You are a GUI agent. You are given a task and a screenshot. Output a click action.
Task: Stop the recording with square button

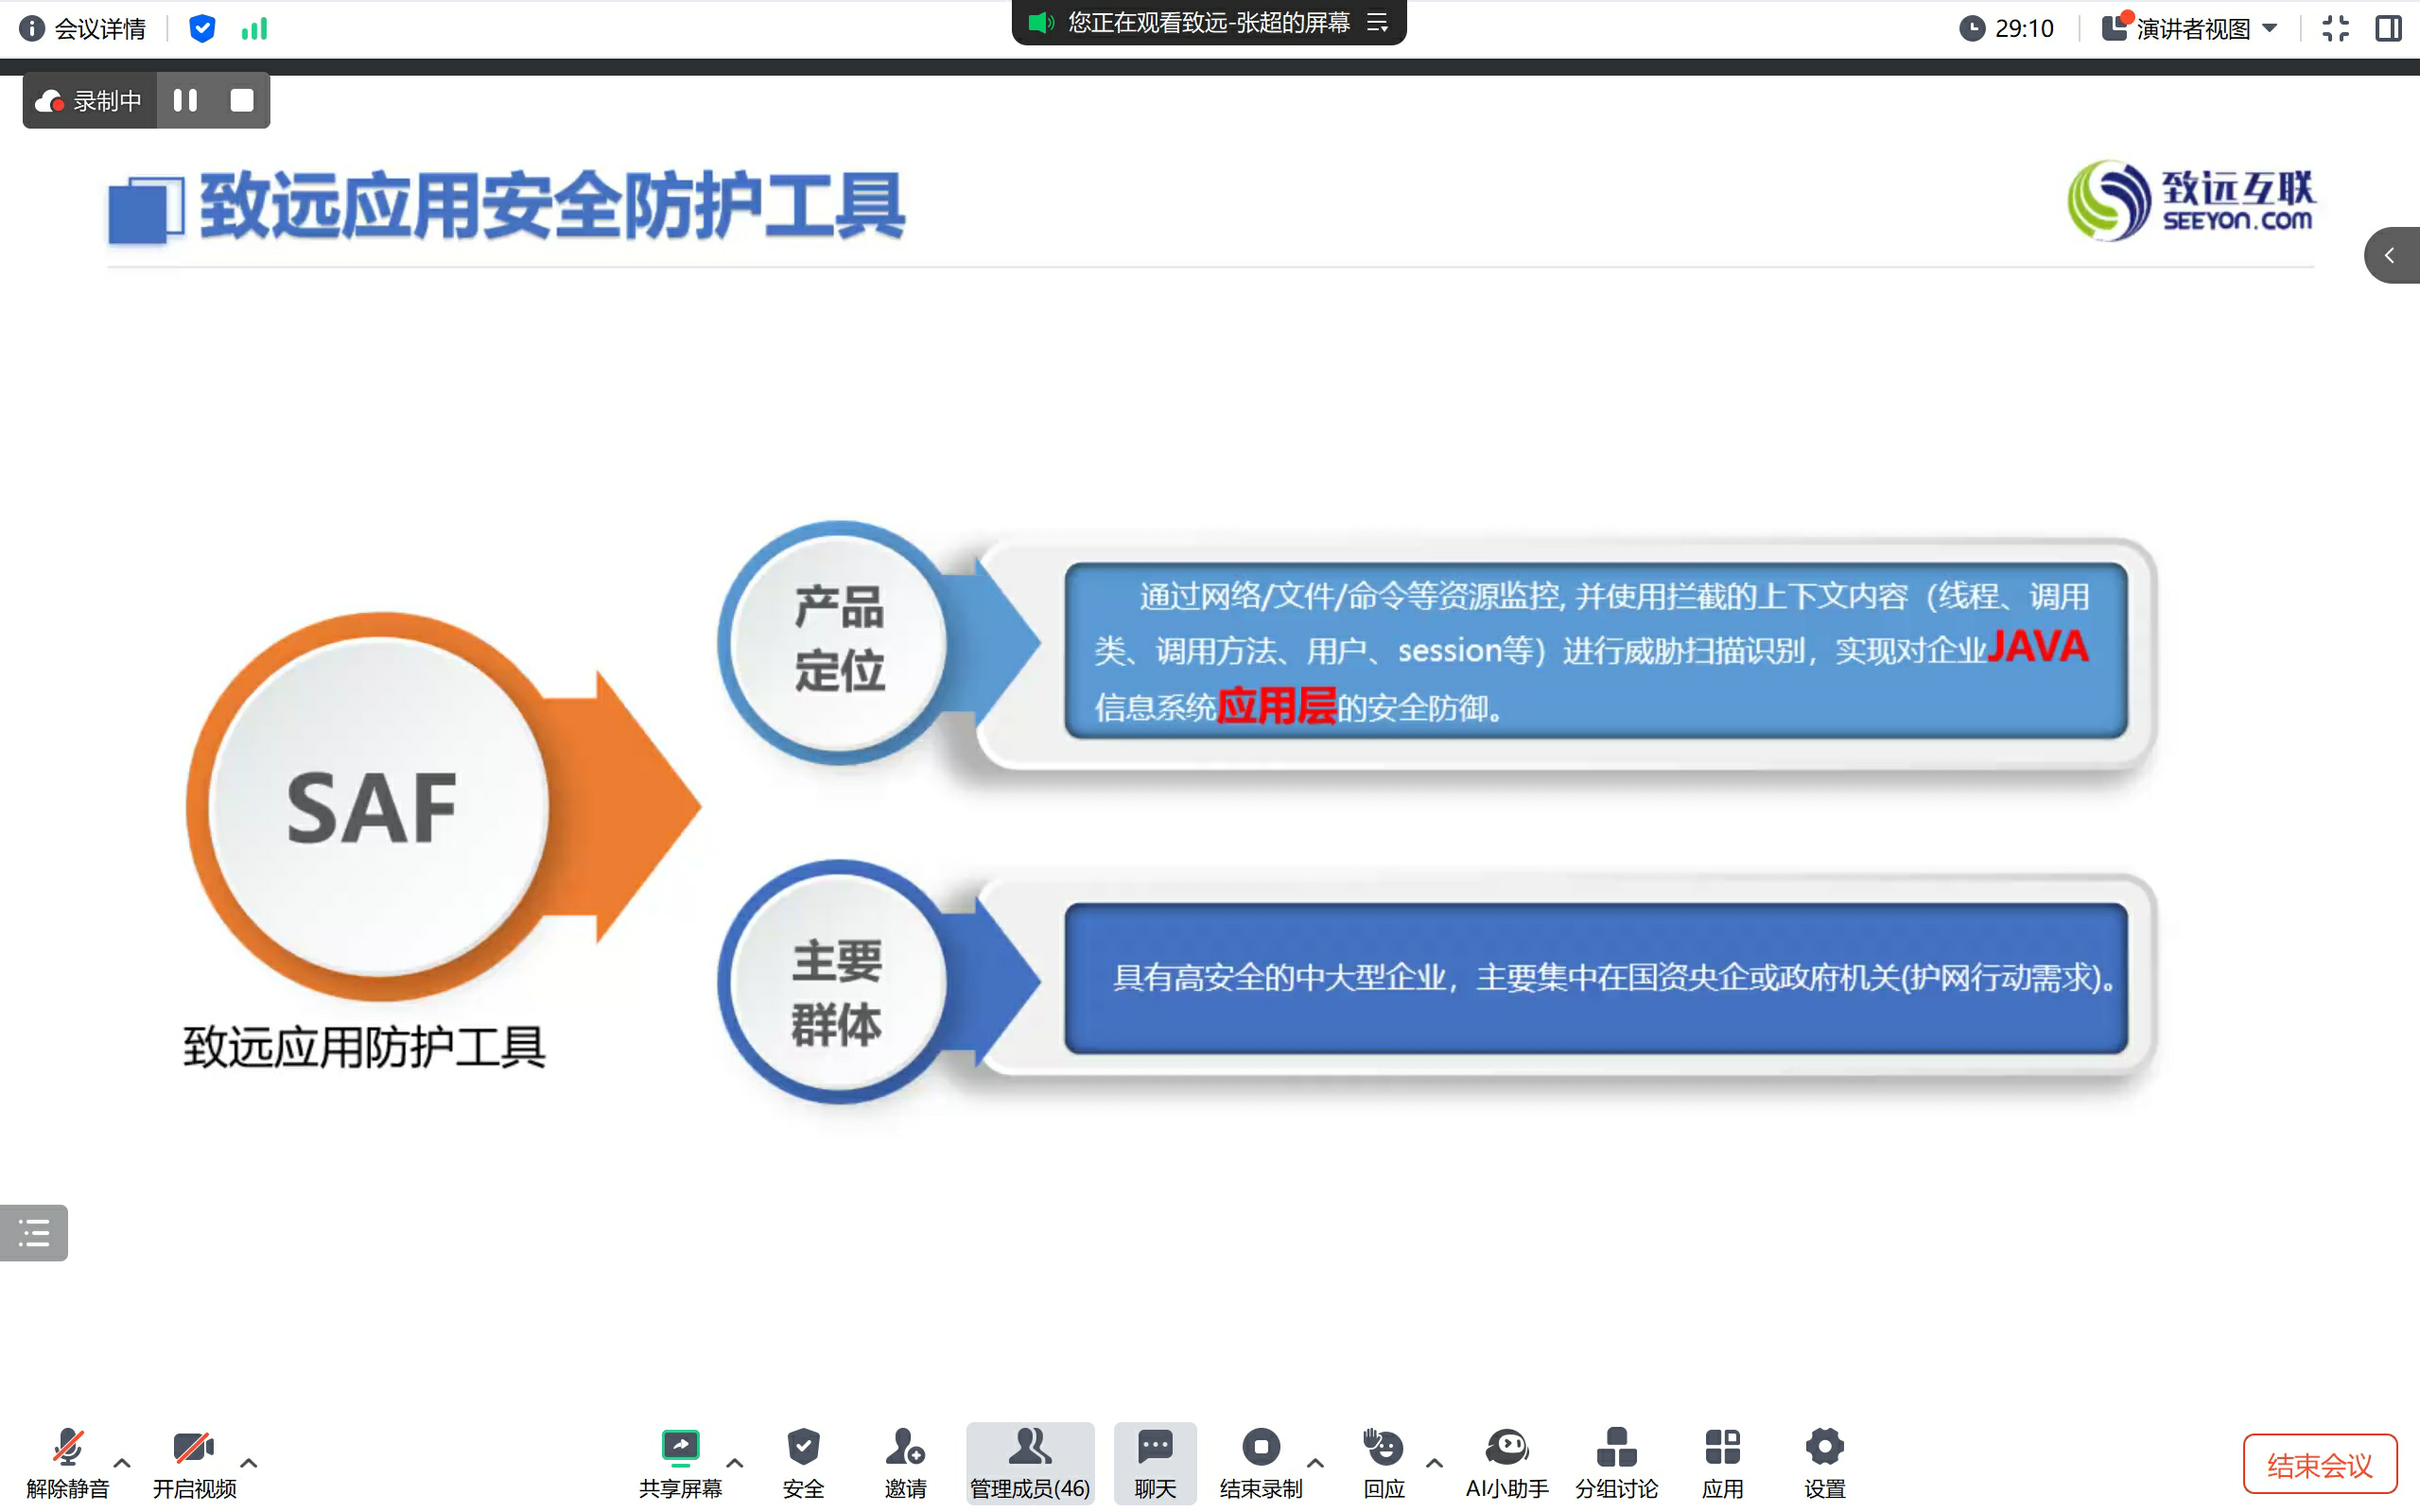click(x=242, y=100)
